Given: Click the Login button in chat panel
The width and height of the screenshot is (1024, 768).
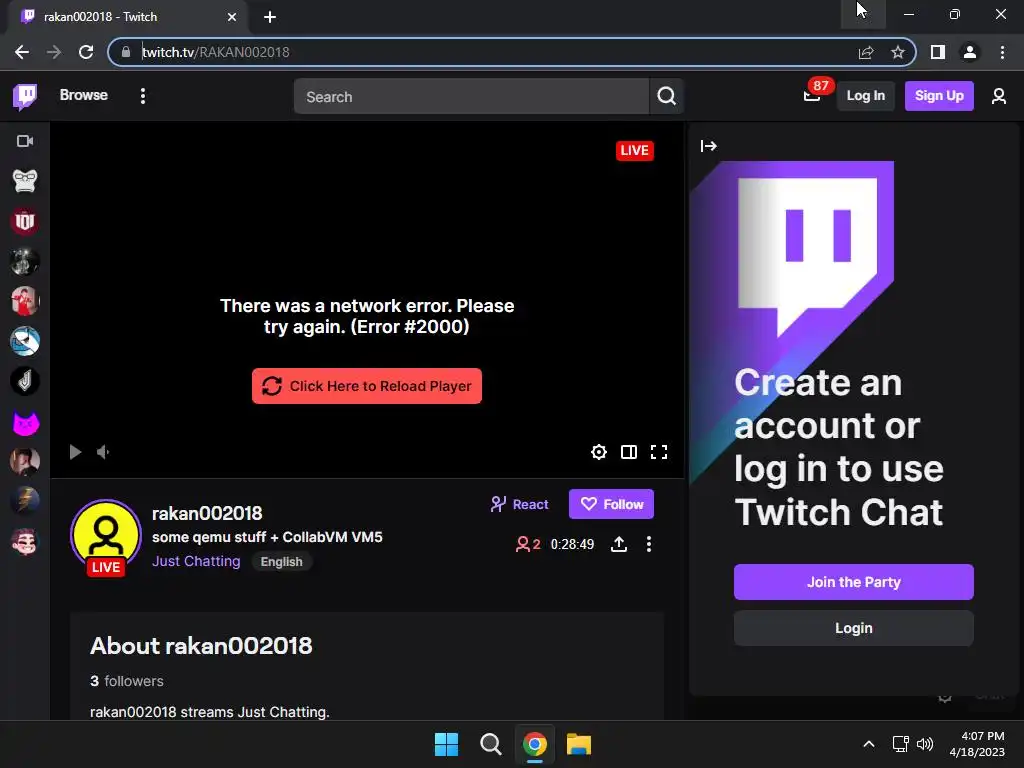Looking at the screenshot, I should (854, 628).
